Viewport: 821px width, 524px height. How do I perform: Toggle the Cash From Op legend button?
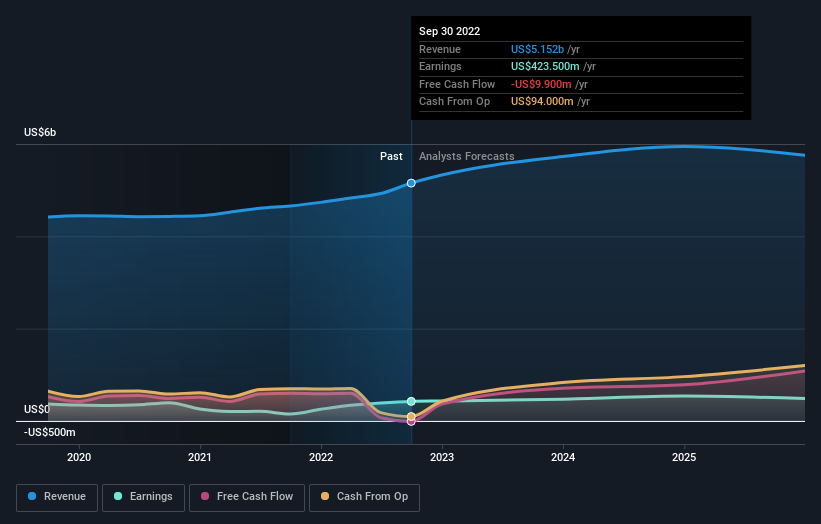[x=364, y=497]
